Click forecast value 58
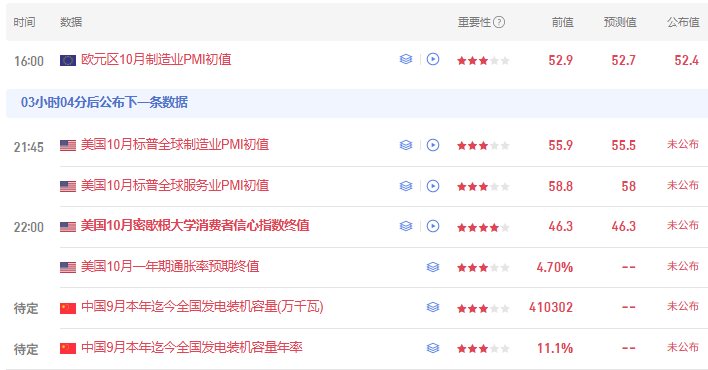Screen dimensions: 708x370 click(x=629, y=186)
